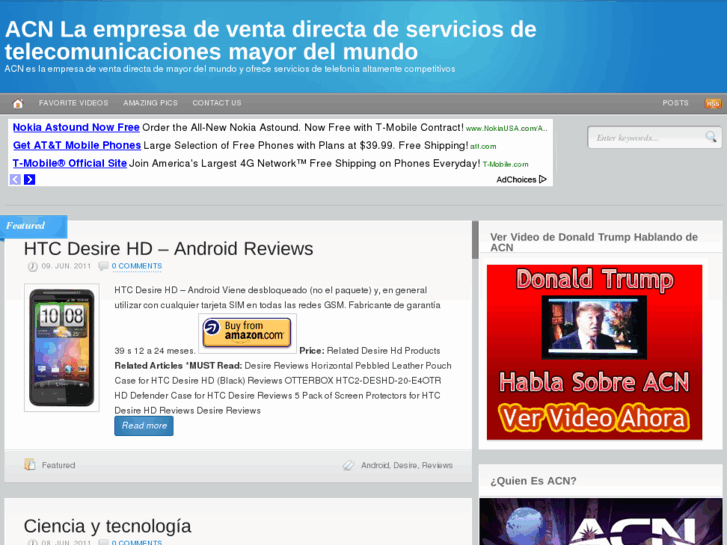Go to the home page icon
The image size is (727, 545).
coord(18,103)
